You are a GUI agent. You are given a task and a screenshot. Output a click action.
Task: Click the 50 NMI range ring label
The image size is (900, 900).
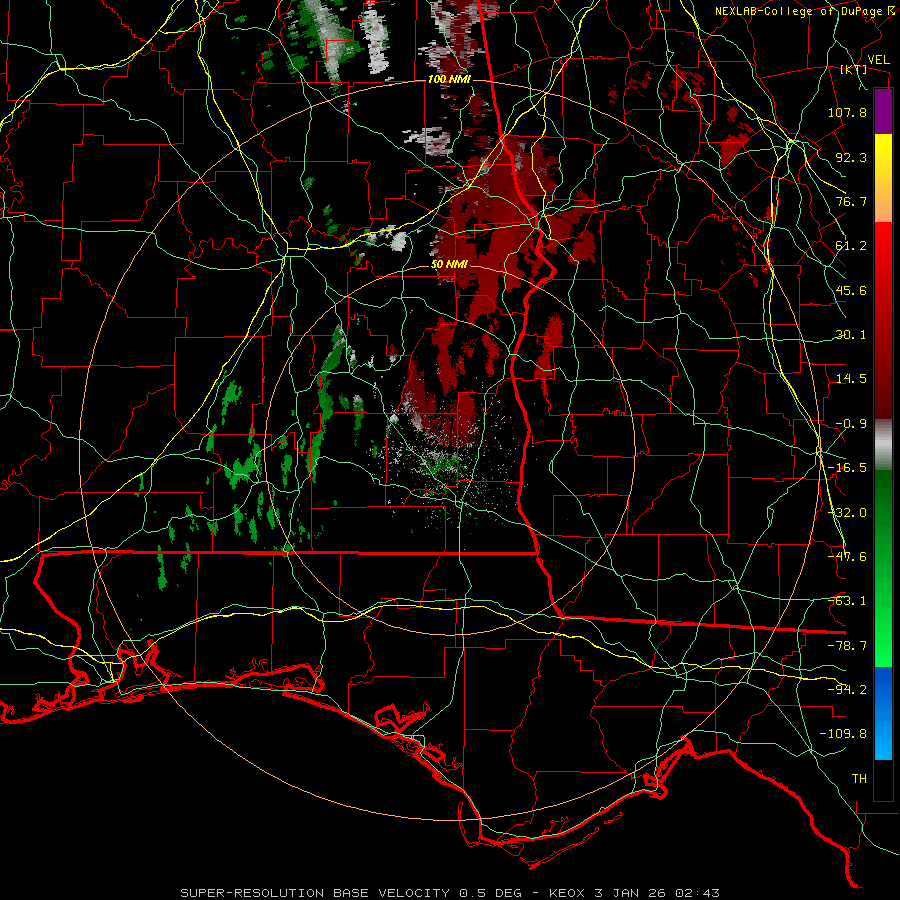coord(449,264)
